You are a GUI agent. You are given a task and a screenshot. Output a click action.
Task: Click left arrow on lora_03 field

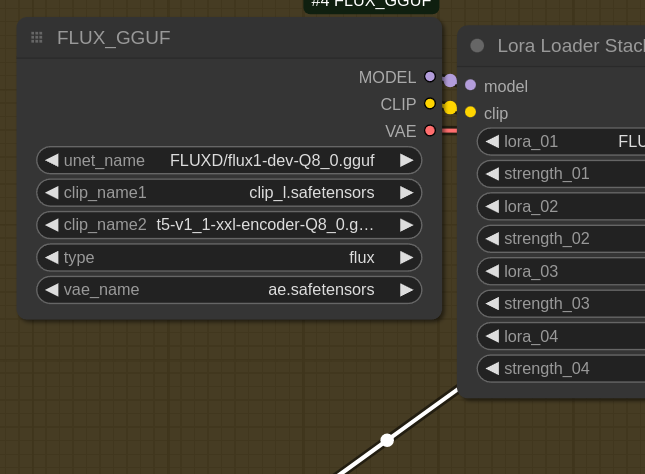(x=492, y=271)
